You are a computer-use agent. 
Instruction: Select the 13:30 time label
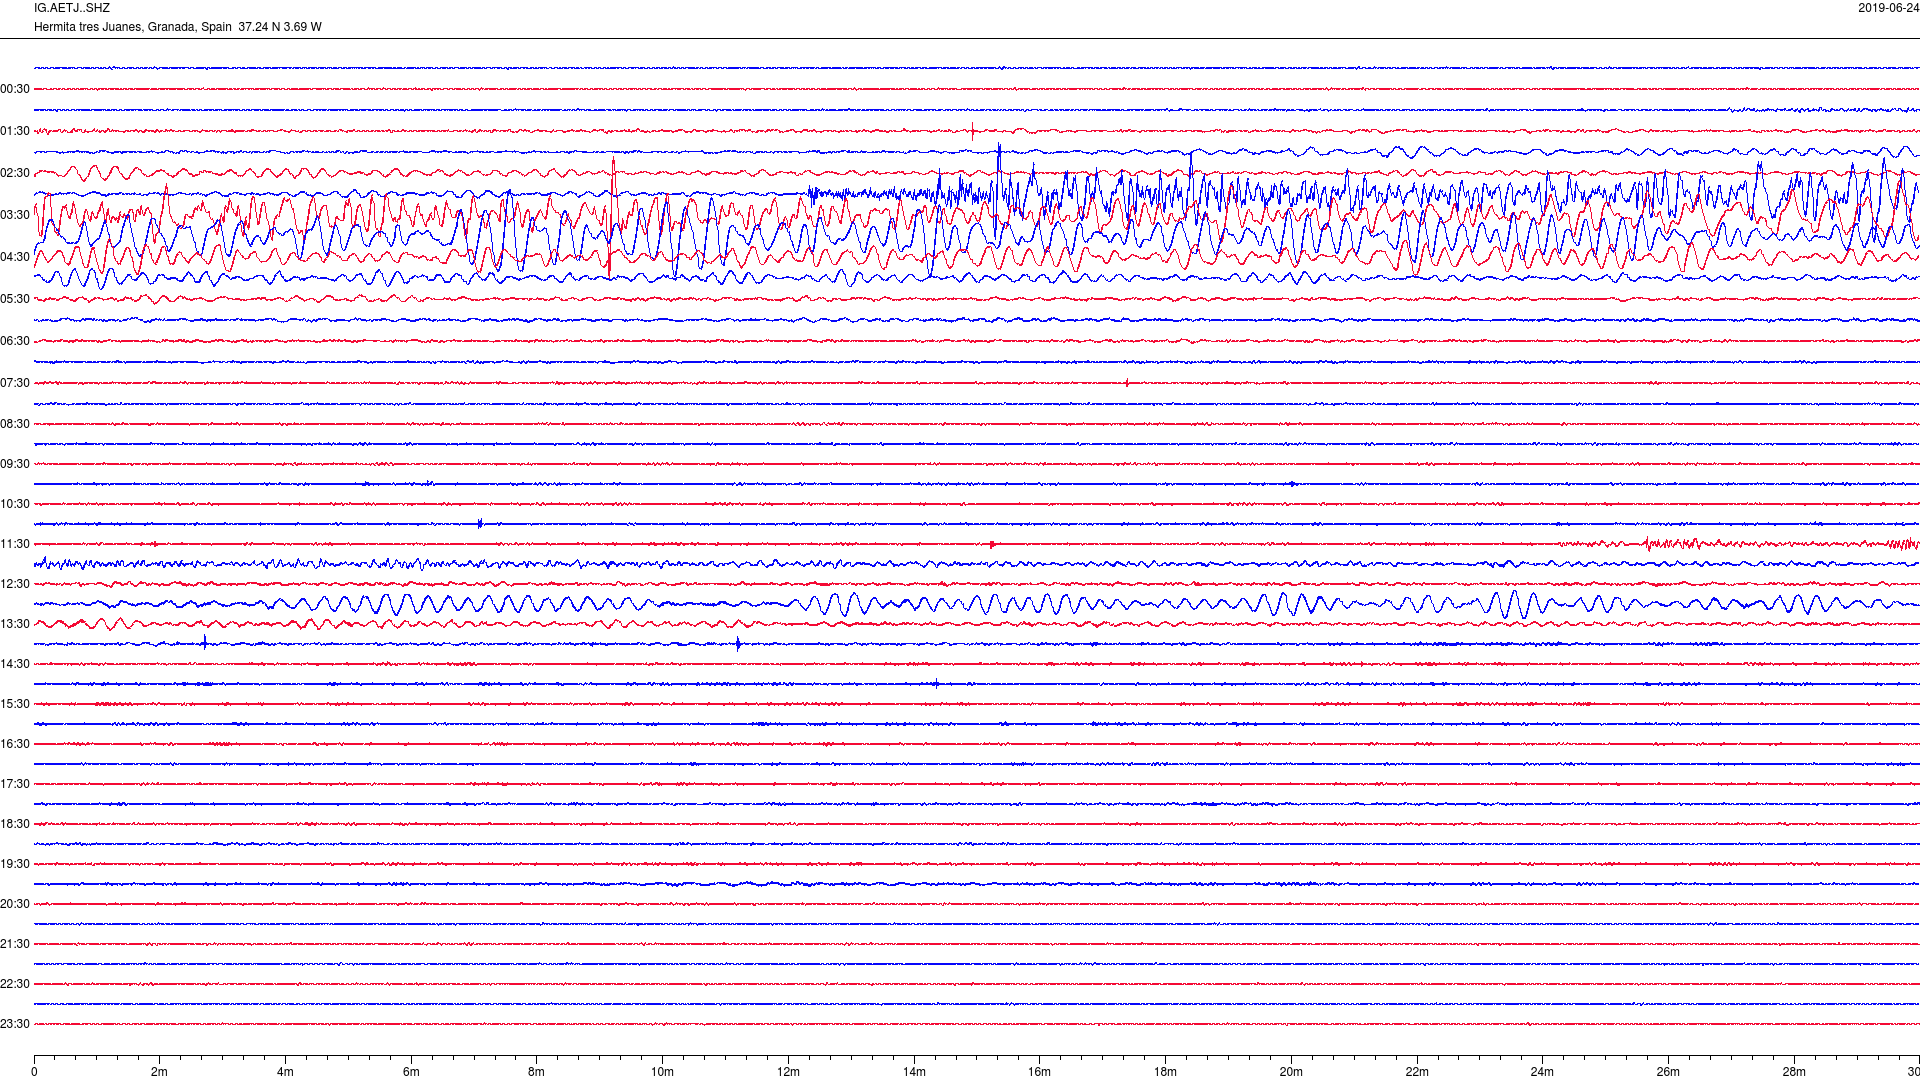pos(15,624)
